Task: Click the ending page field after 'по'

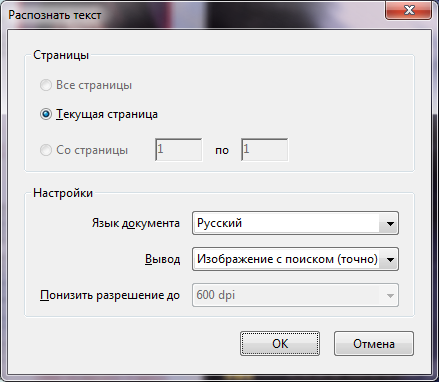Action: (265, 150)
